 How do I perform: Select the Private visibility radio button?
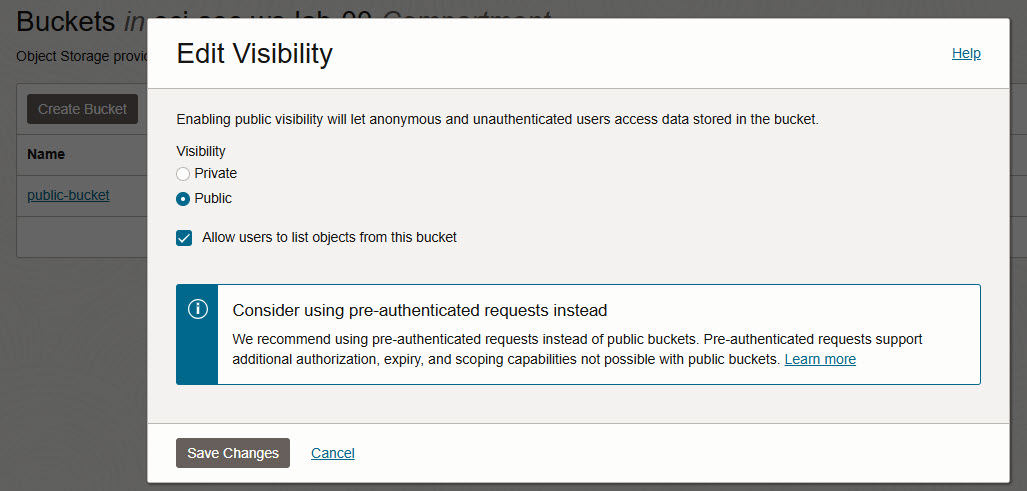click(183, 174)
